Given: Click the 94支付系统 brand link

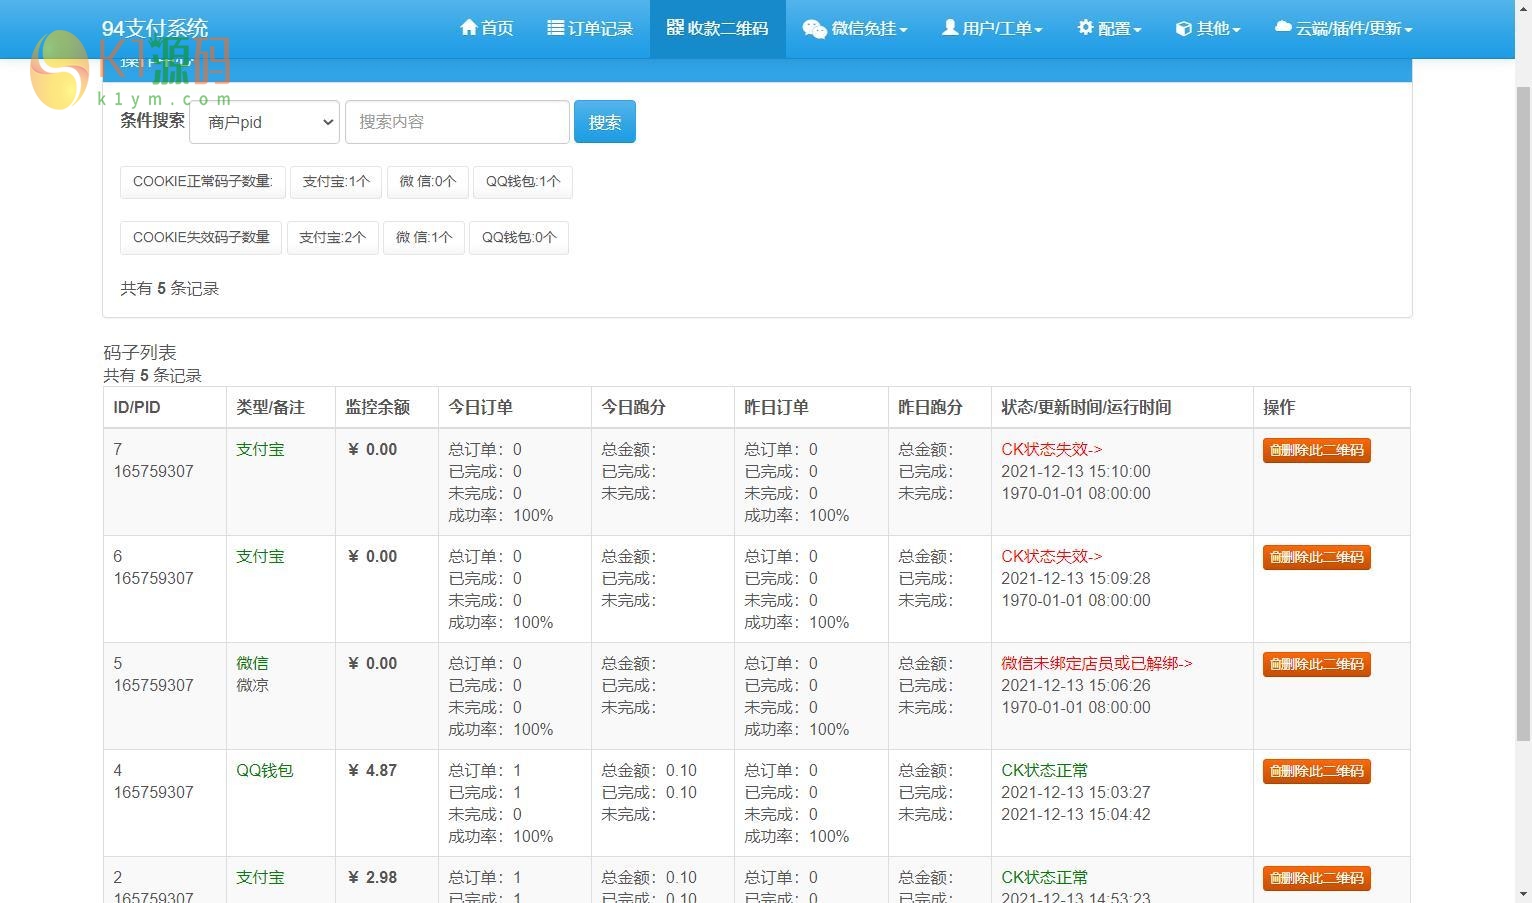Looking at the screenshot, I should click(x=155, y=28).
